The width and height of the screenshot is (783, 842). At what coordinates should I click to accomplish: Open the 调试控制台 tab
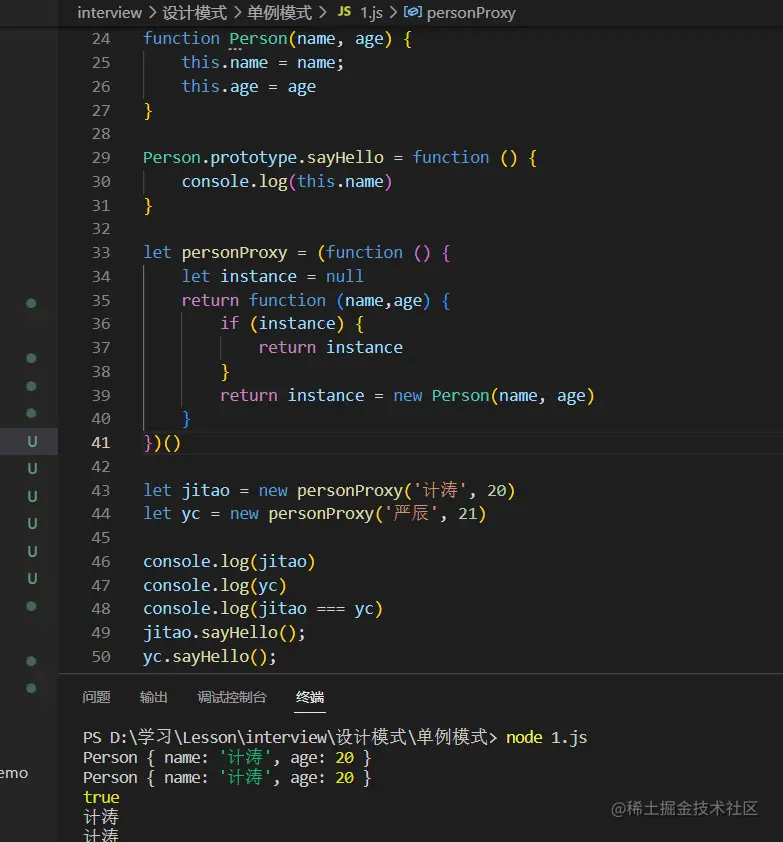pos(231,697)
